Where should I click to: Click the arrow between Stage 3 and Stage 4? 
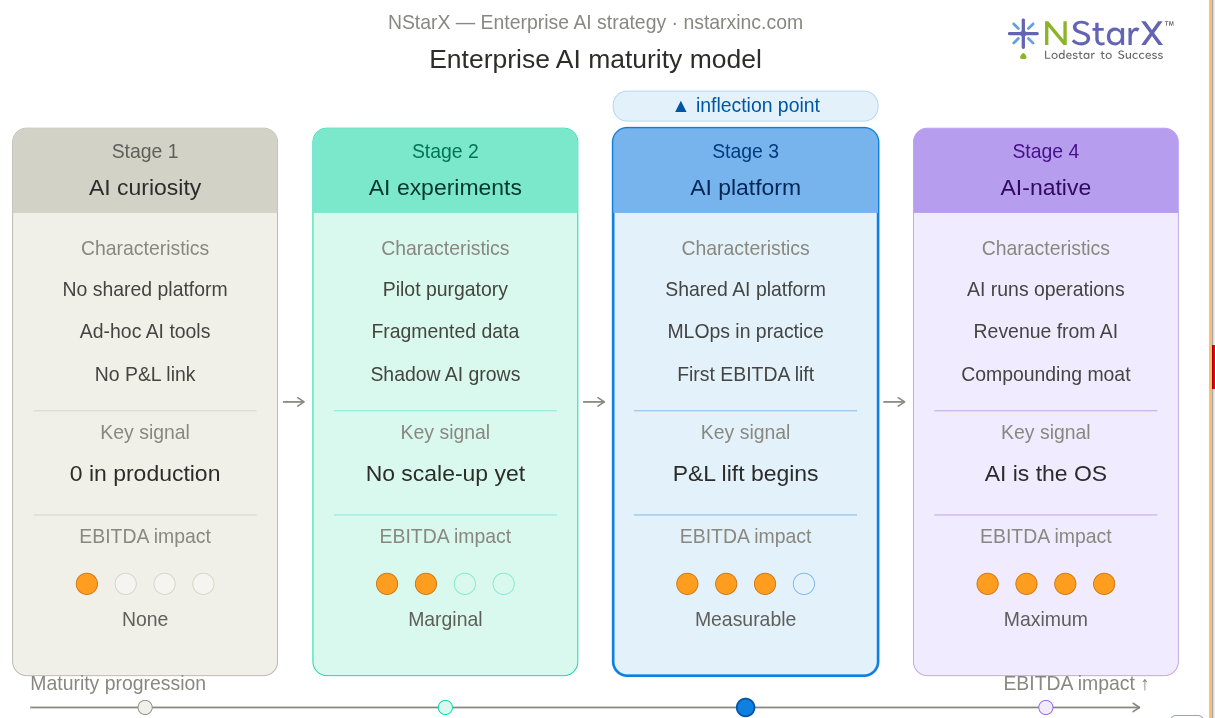click(894, 402)
